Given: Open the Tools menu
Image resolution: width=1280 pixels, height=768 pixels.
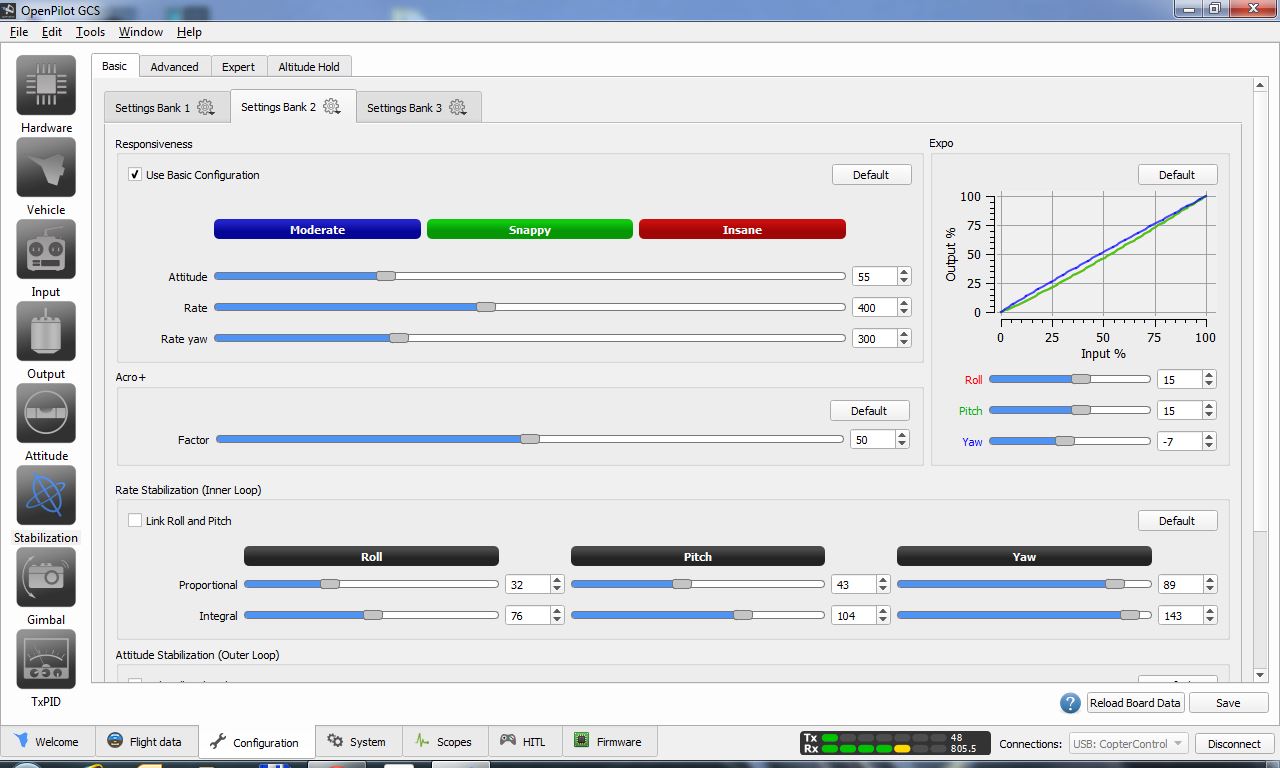Looking at the screenshot, I should click(x=90, y=32).
